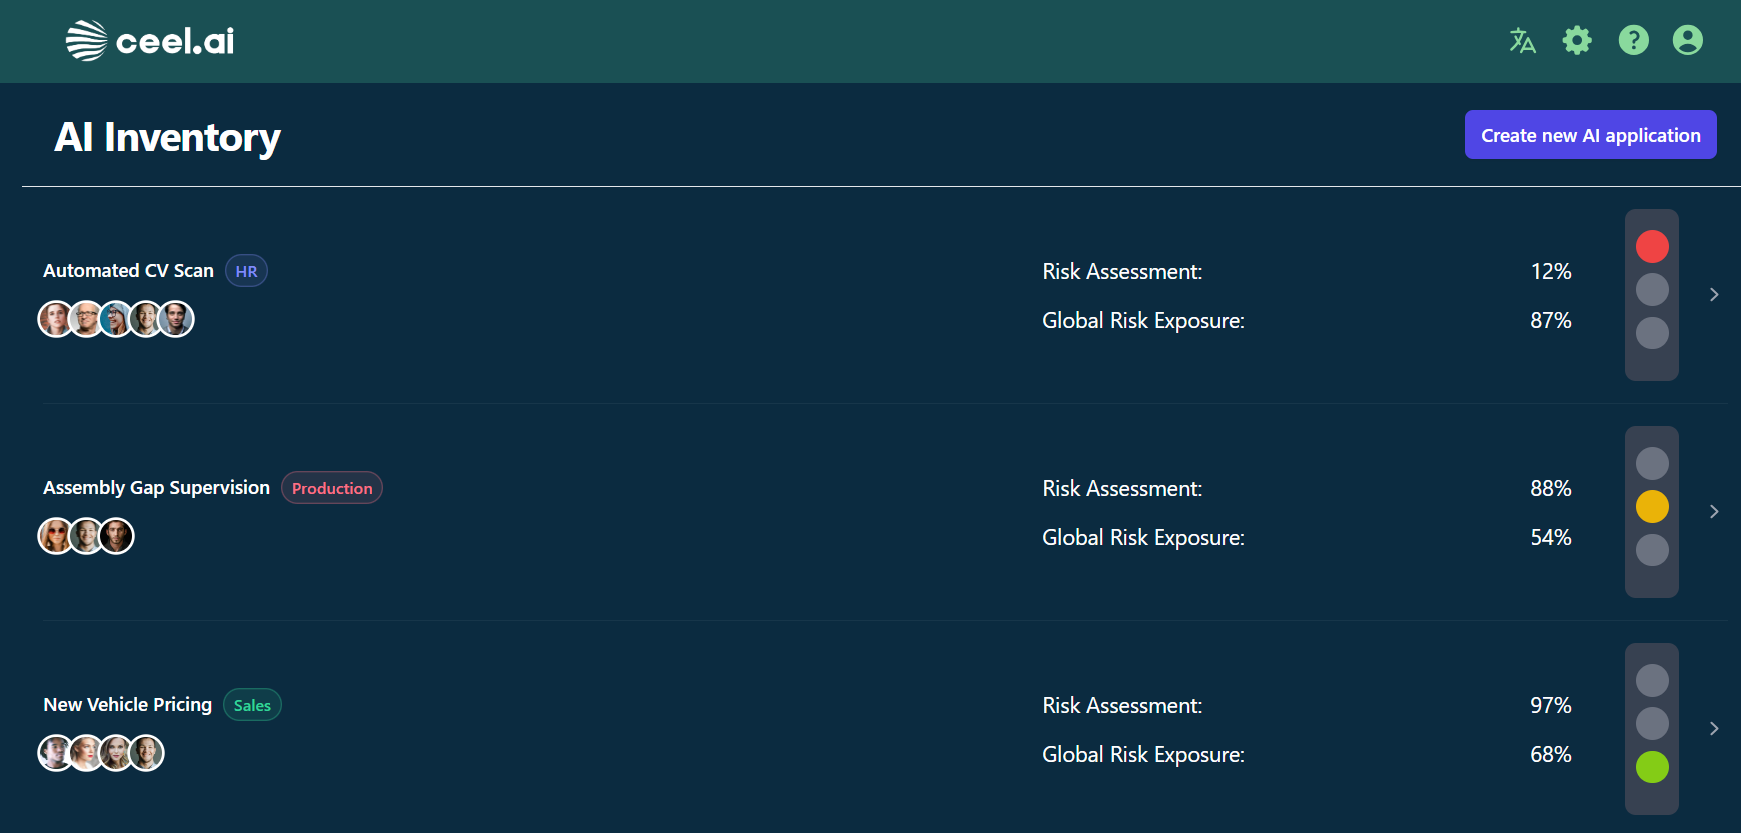The image size is (1741, 833).
Task: Click Create new AI application button
Action: [1590, 135]
